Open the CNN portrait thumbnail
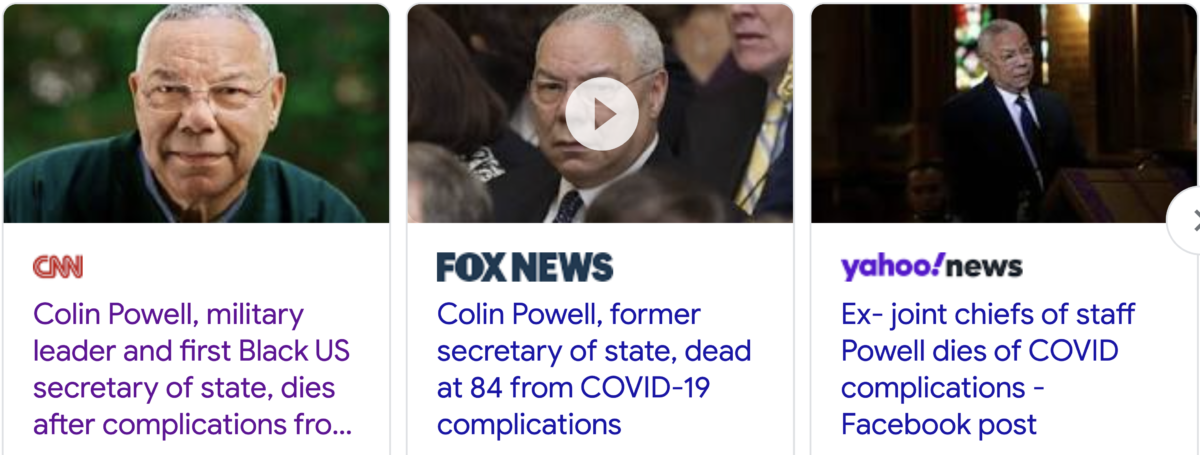The width and height of the screenshot is (1200, 455). point(197,113)
